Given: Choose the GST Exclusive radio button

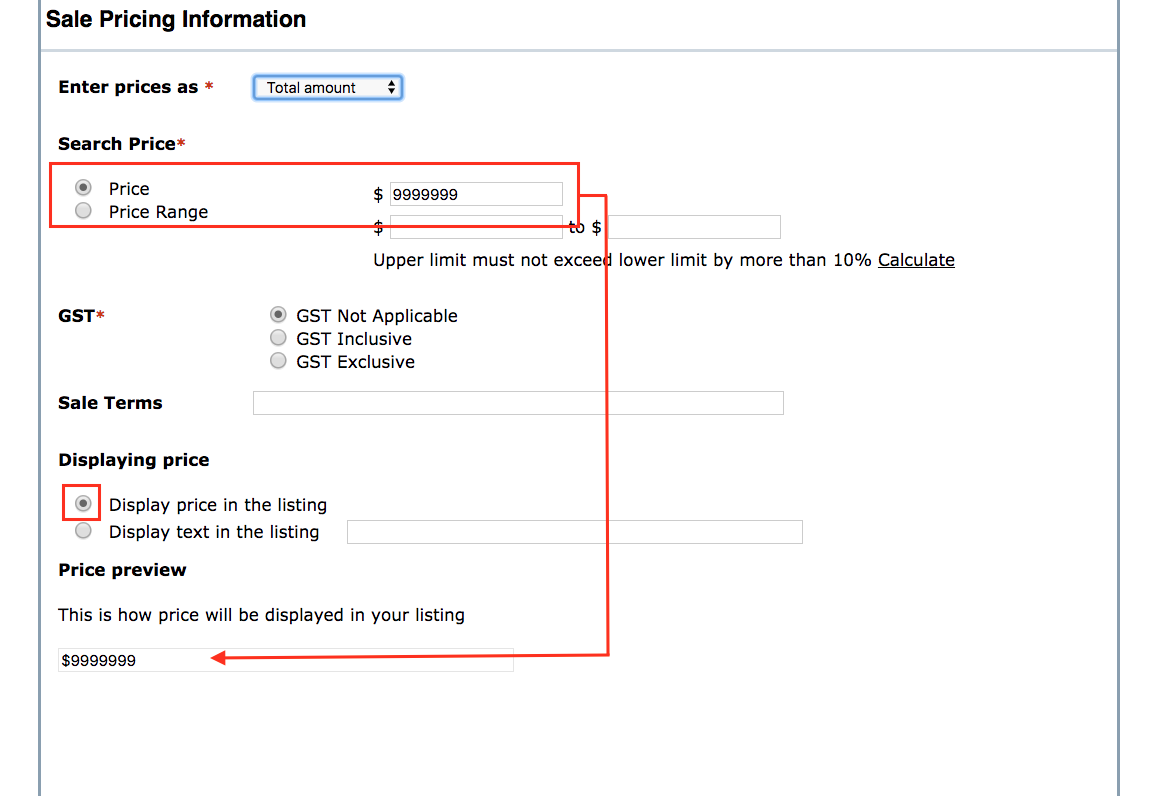Looking at the screenshot, I should click(278, 361).
